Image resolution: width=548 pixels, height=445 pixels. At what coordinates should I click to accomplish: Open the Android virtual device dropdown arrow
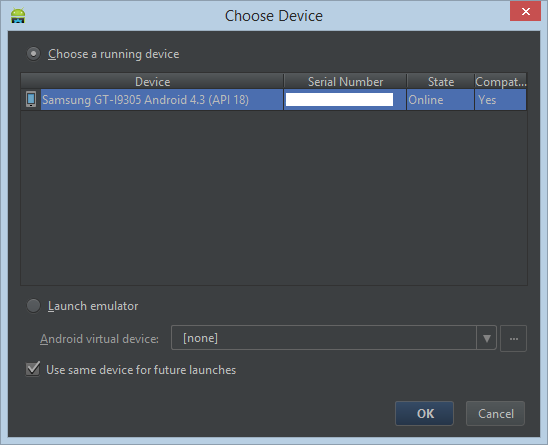[486, 338]
